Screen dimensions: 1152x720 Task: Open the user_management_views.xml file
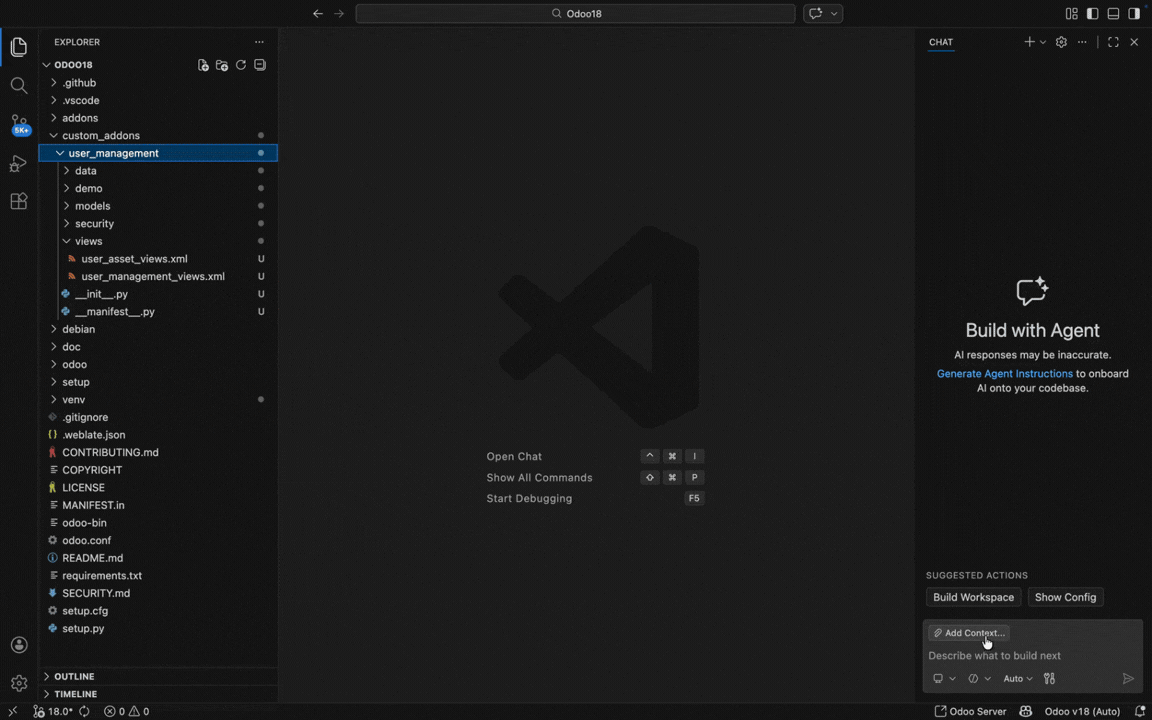pos(158,276)
